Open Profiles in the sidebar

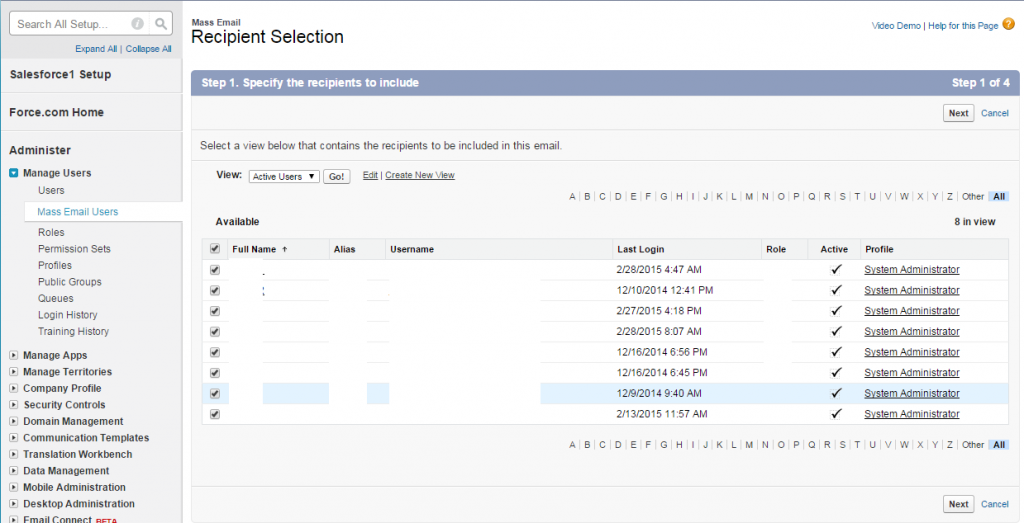click(55, 265)
